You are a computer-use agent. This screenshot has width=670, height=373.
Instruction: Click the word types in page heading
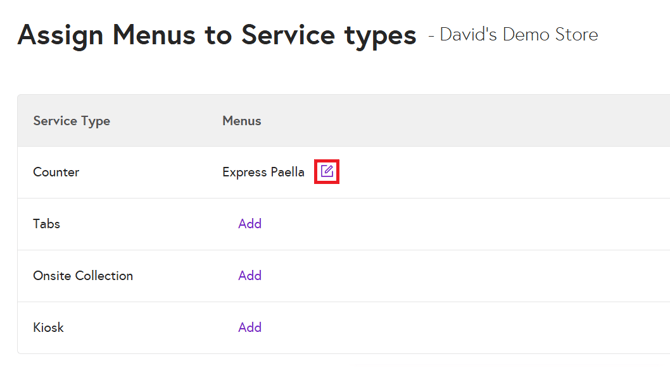[380, 36]
